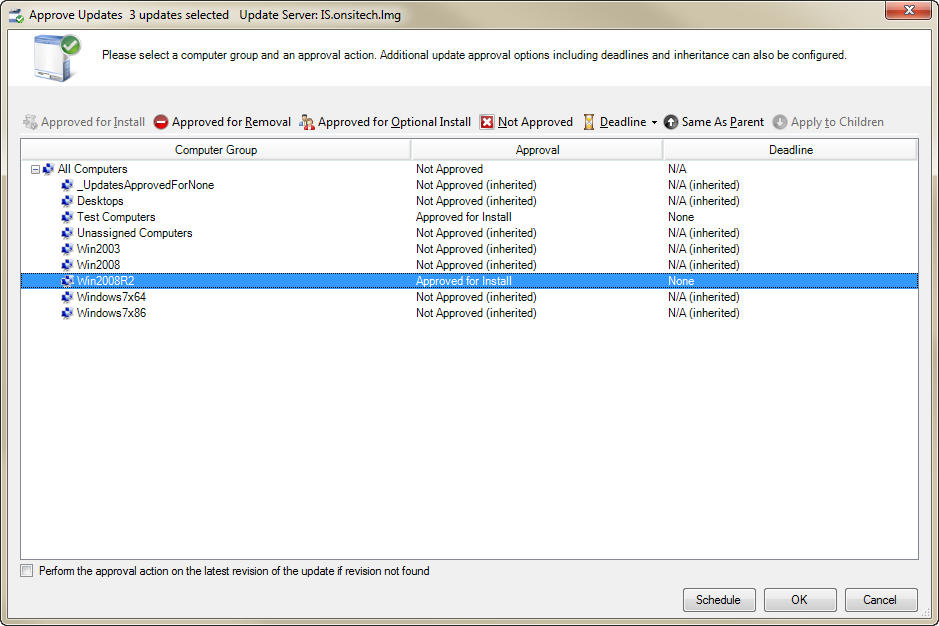Screen dimensions: 939x626
Task: Click the Approve Updates title bar icon
Action: [x=16, y=15]
